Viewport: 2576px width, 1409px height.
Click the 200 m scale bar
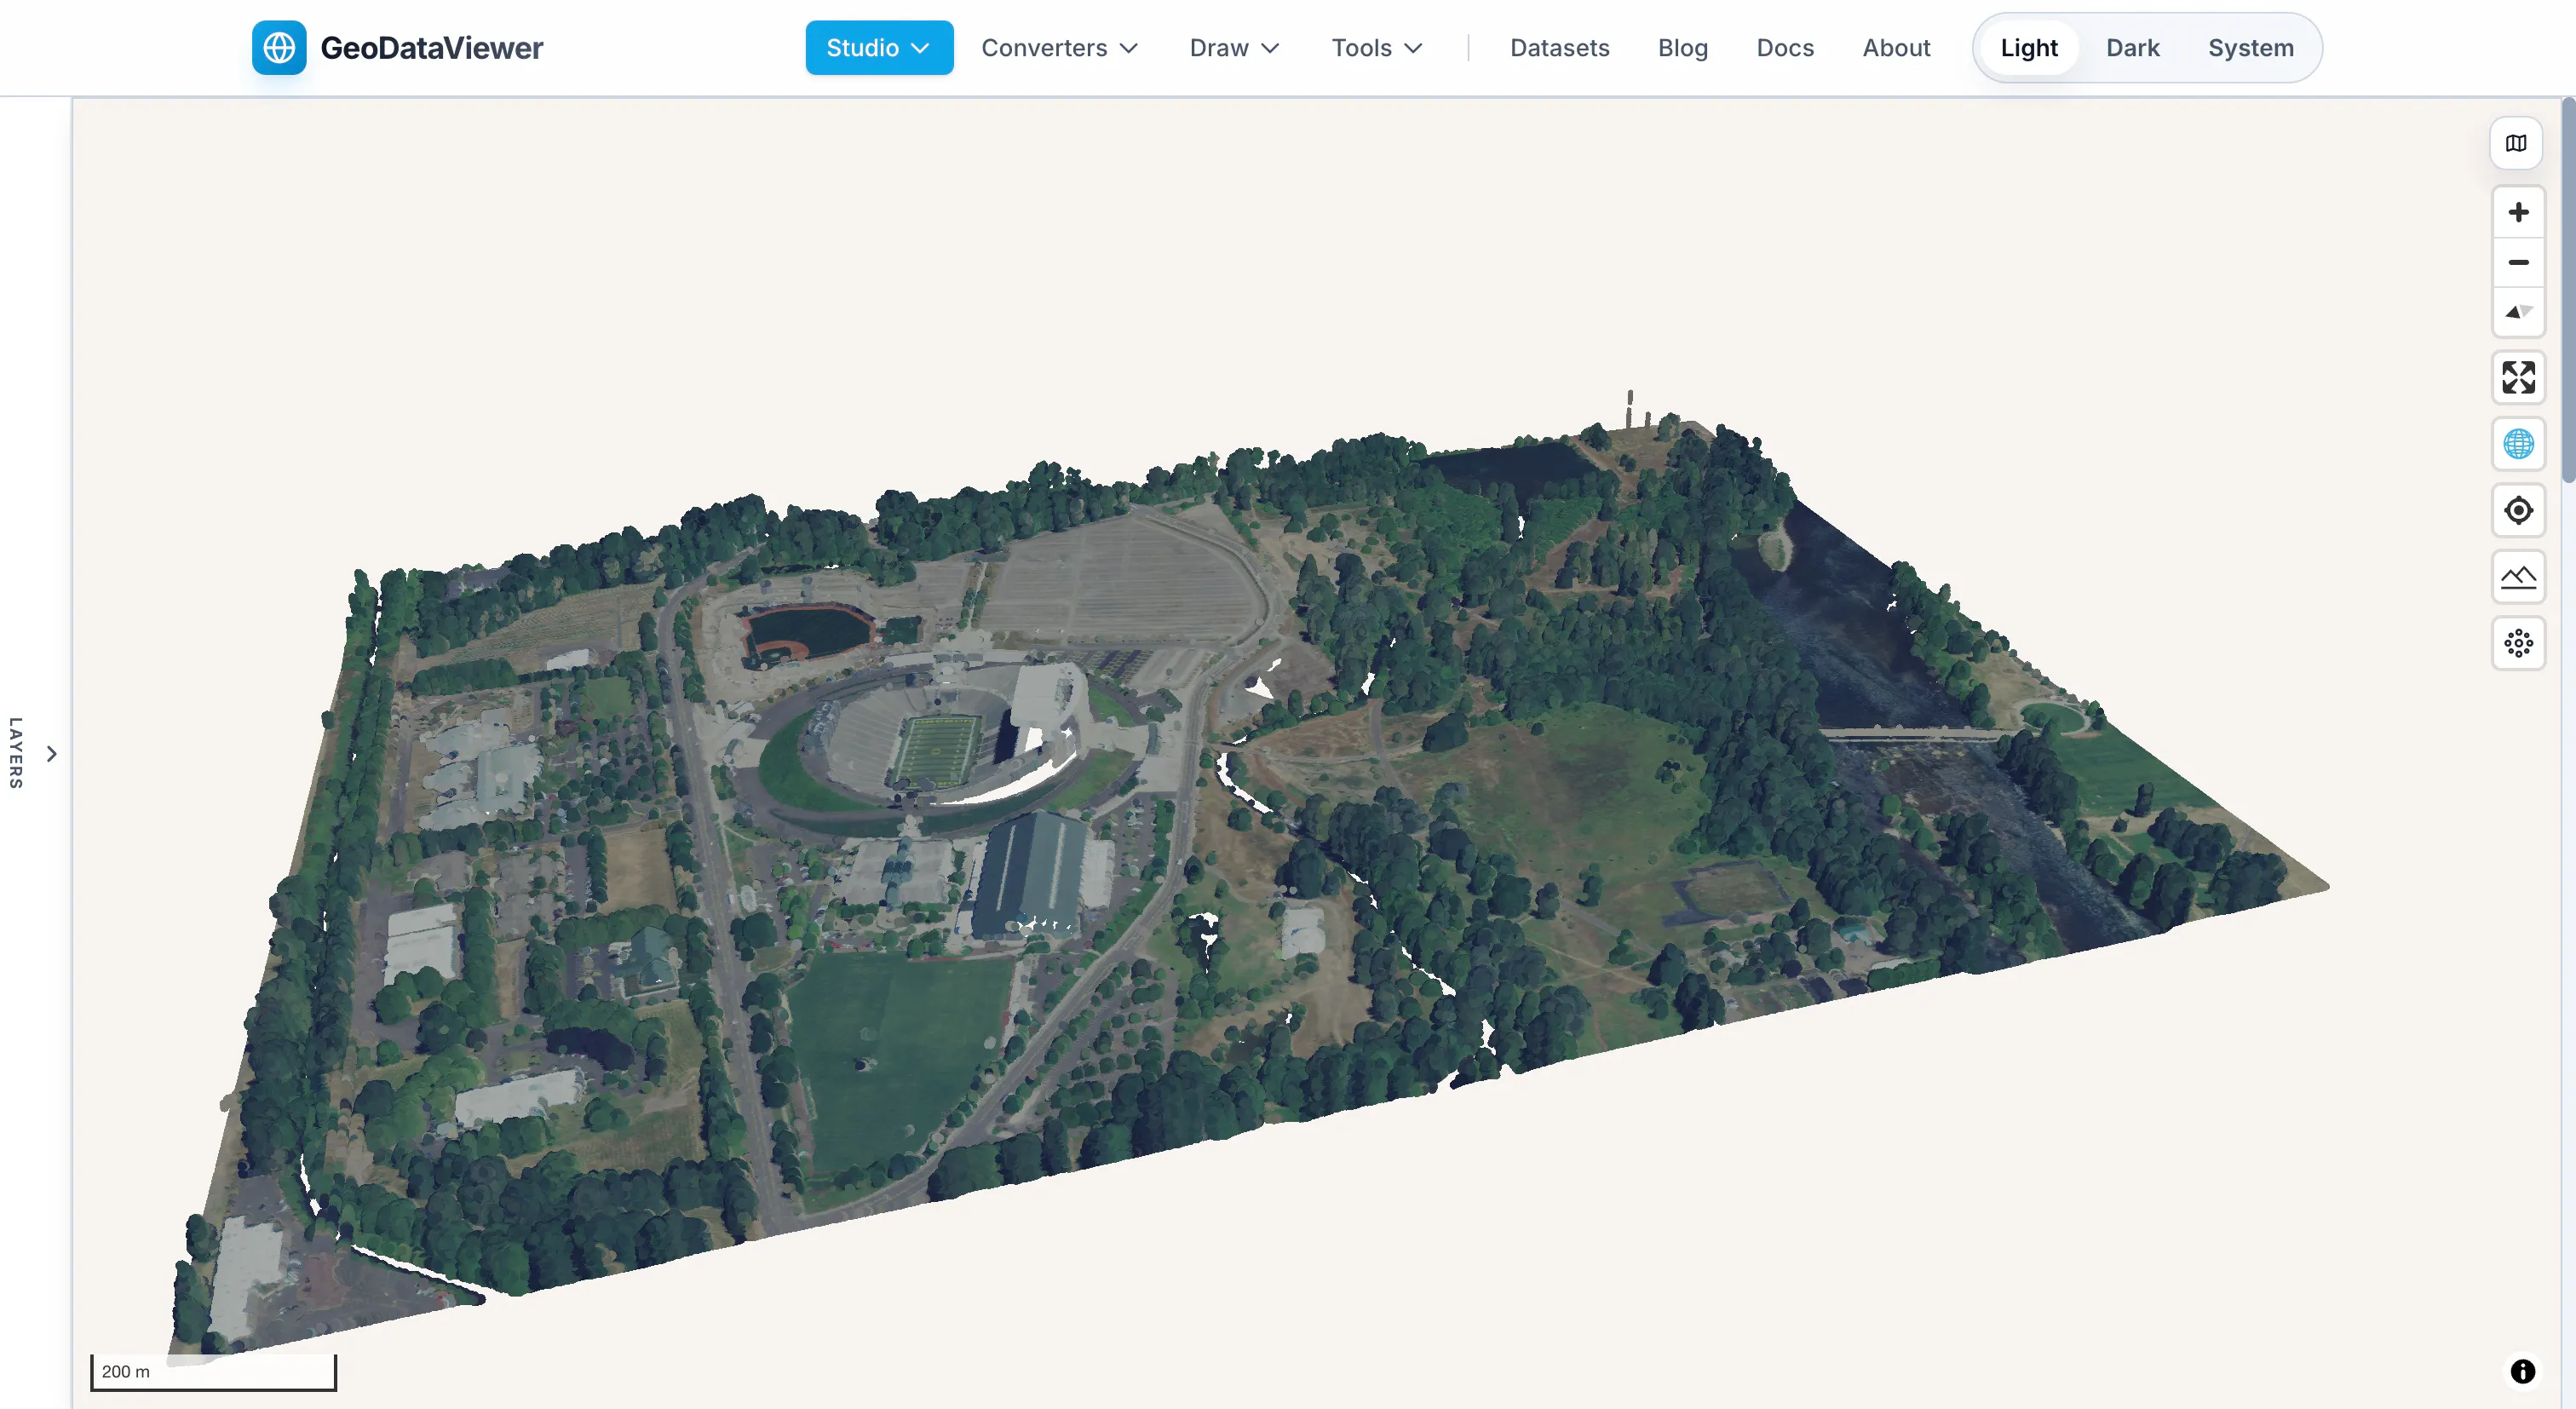[213, 1371]
